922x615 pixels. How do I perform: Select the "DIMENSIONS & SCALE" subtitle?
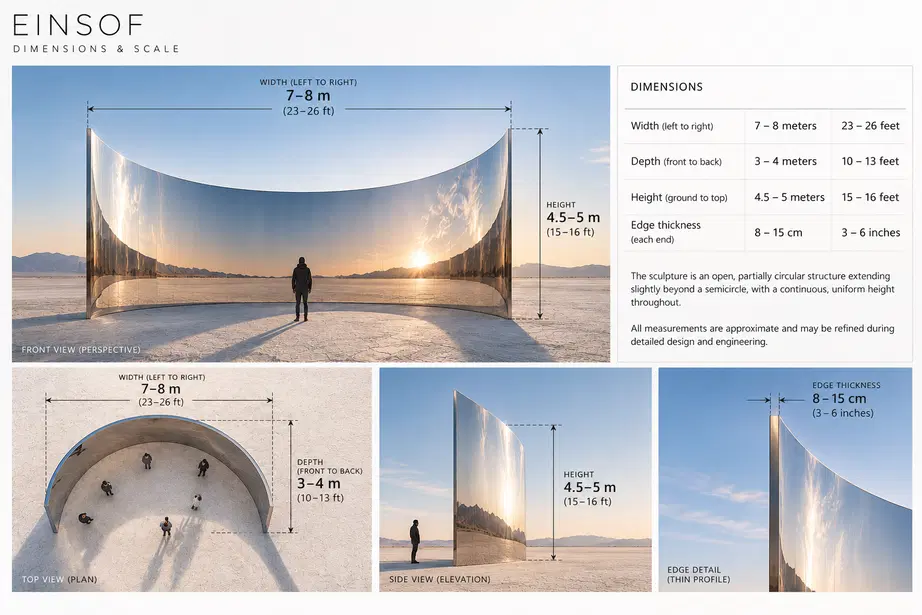[x=96, y=49]
